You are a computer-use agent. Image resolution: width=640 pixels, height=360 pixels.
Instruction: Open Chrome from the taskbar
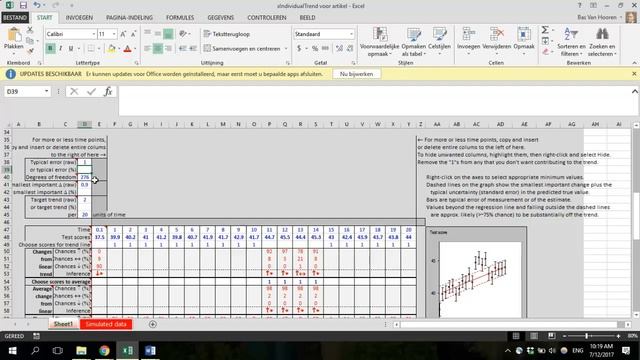104,351
